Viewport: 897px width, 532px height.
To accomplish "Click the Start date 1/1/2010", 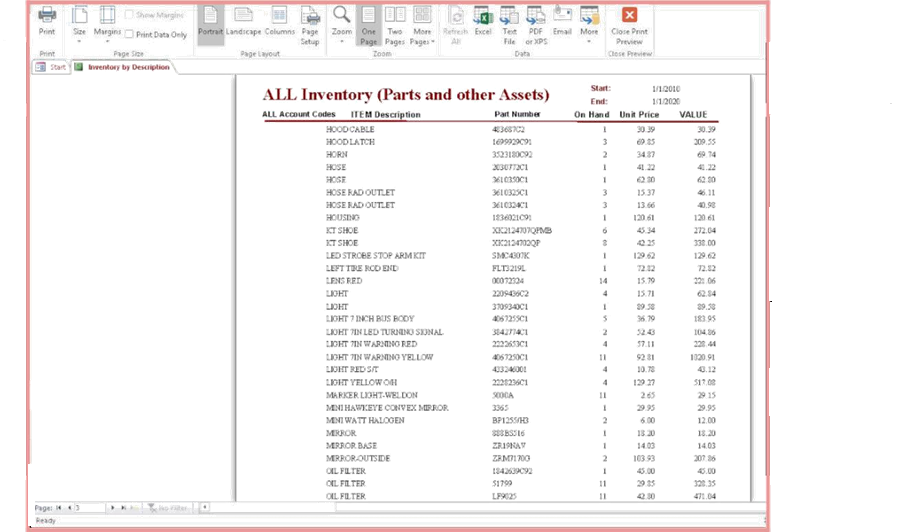I will coord(666,89).
